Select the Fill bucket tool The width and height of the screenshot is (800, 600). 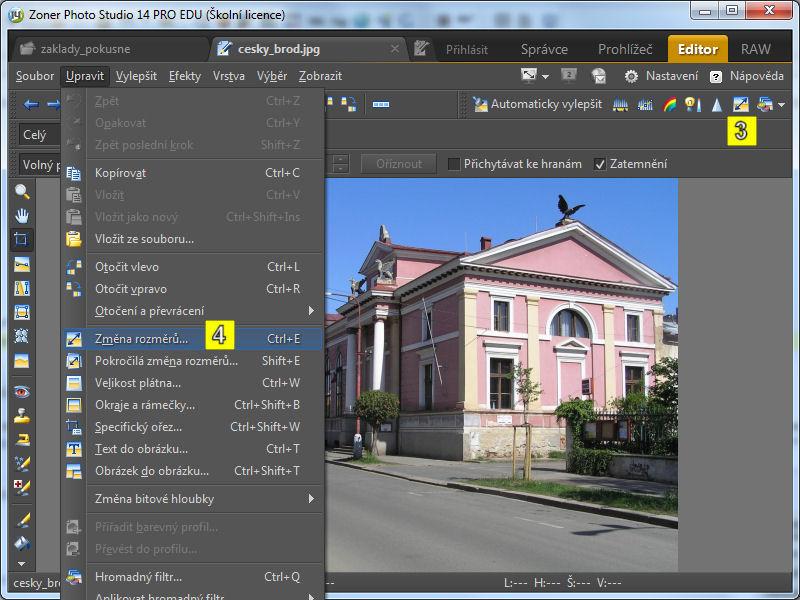point(21,544)
